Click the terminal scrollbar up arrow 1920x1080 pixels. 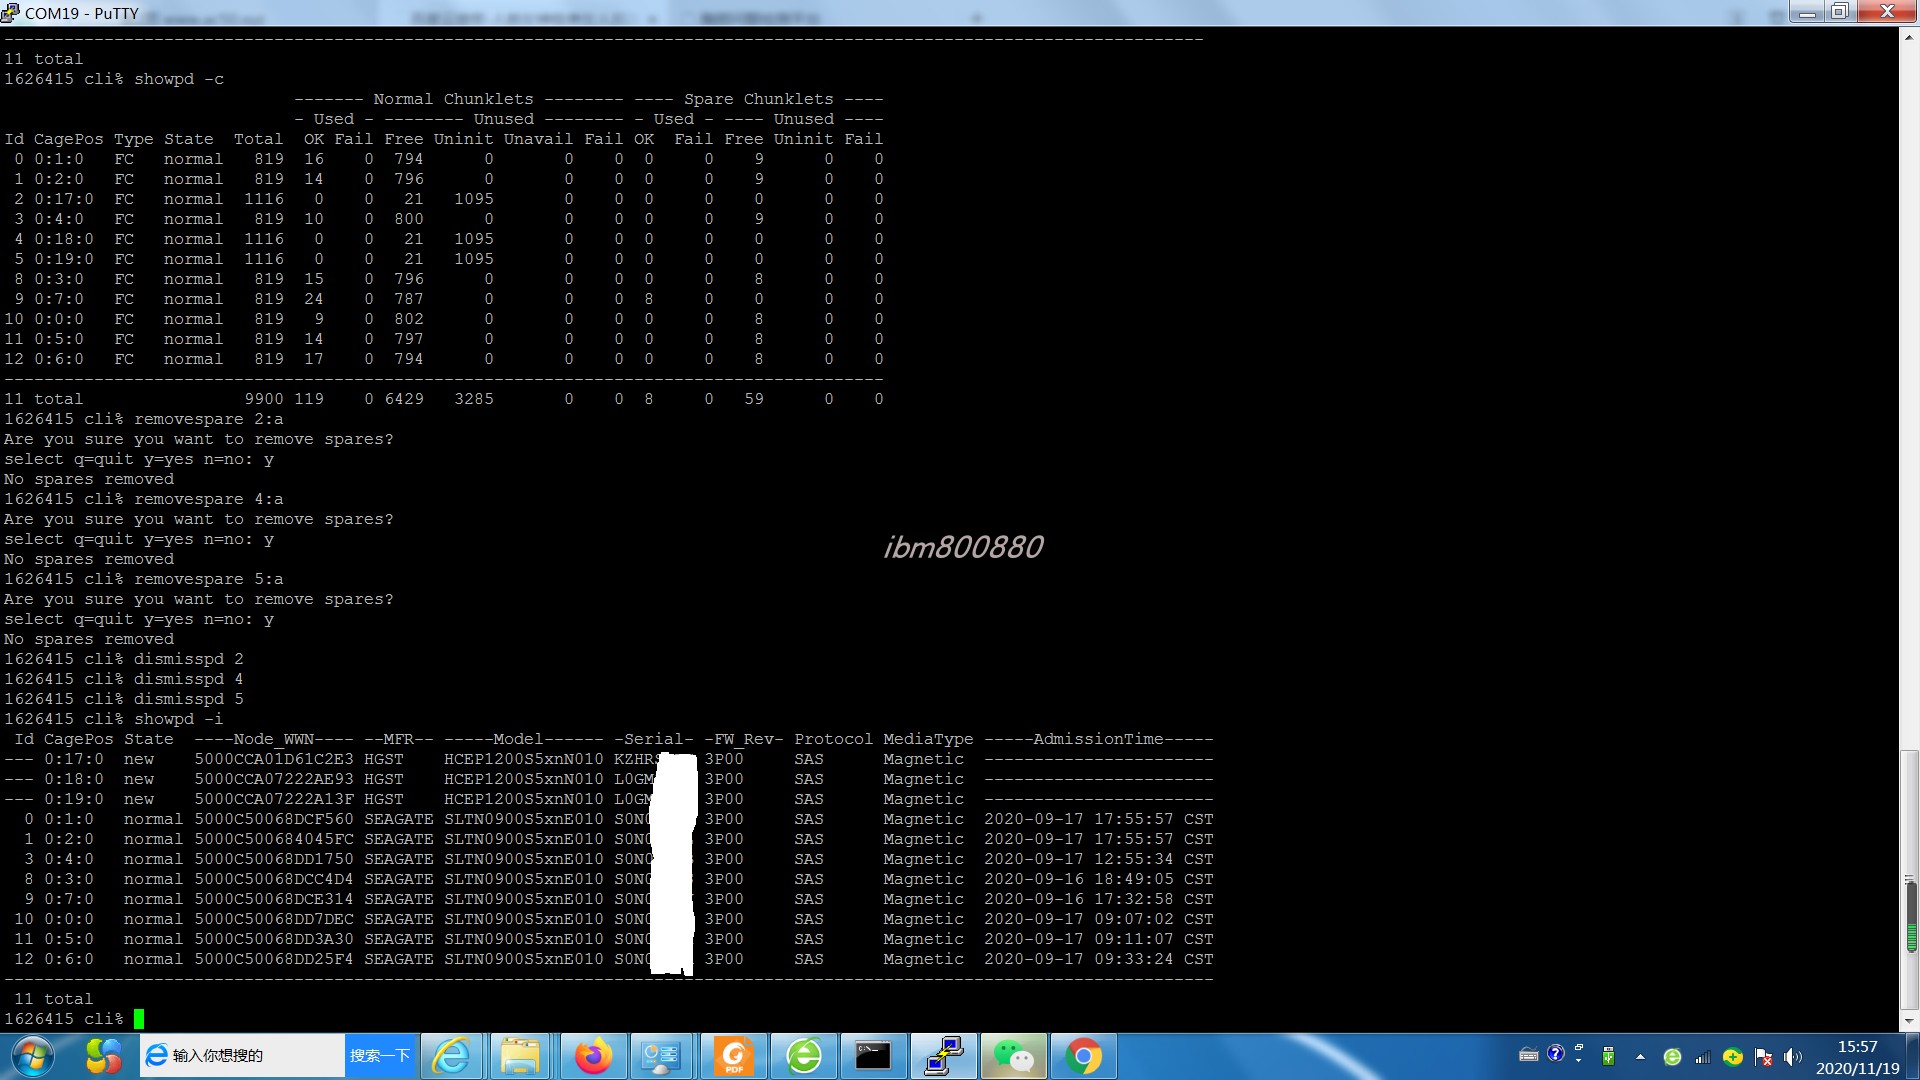[1909, 37]
